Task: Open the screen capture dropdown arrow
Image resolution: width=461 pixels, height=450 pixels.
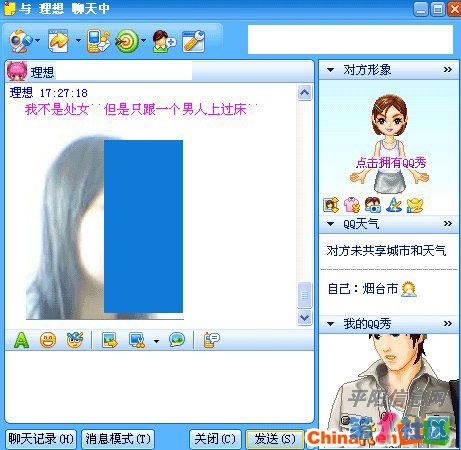Action: [x=156, y=341]
